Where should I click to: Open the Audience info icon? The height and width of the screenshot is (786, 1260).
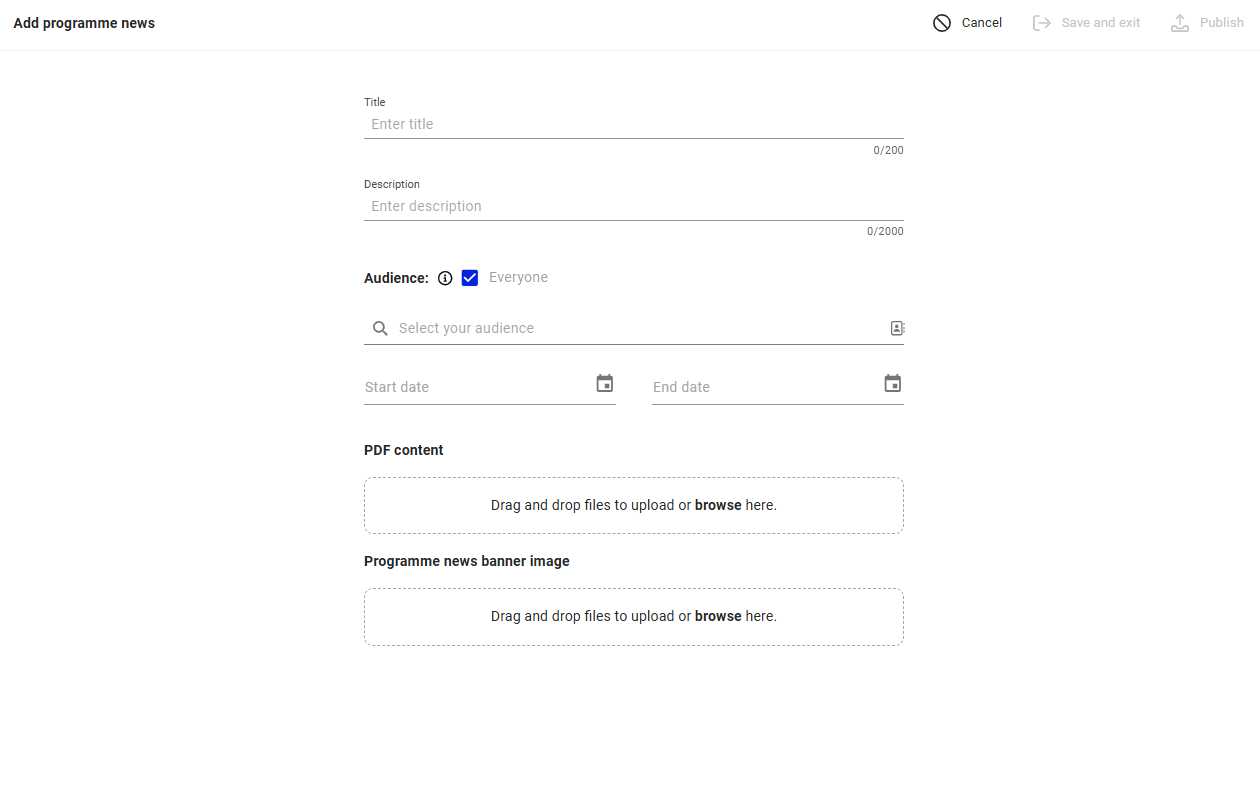coord(446,278)
